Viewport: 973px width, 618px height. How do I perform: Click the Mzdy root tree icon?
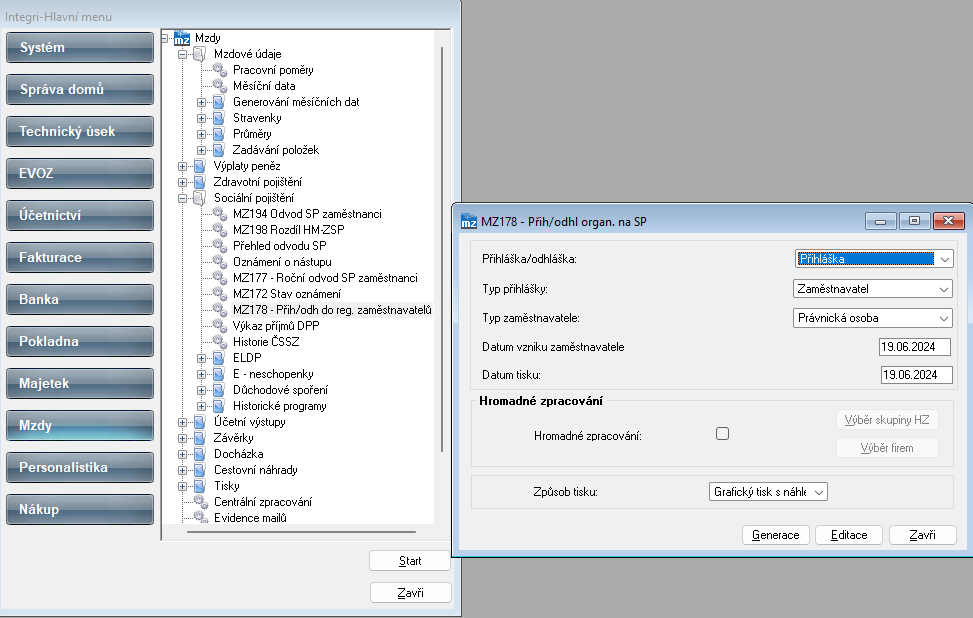point(181,38)
